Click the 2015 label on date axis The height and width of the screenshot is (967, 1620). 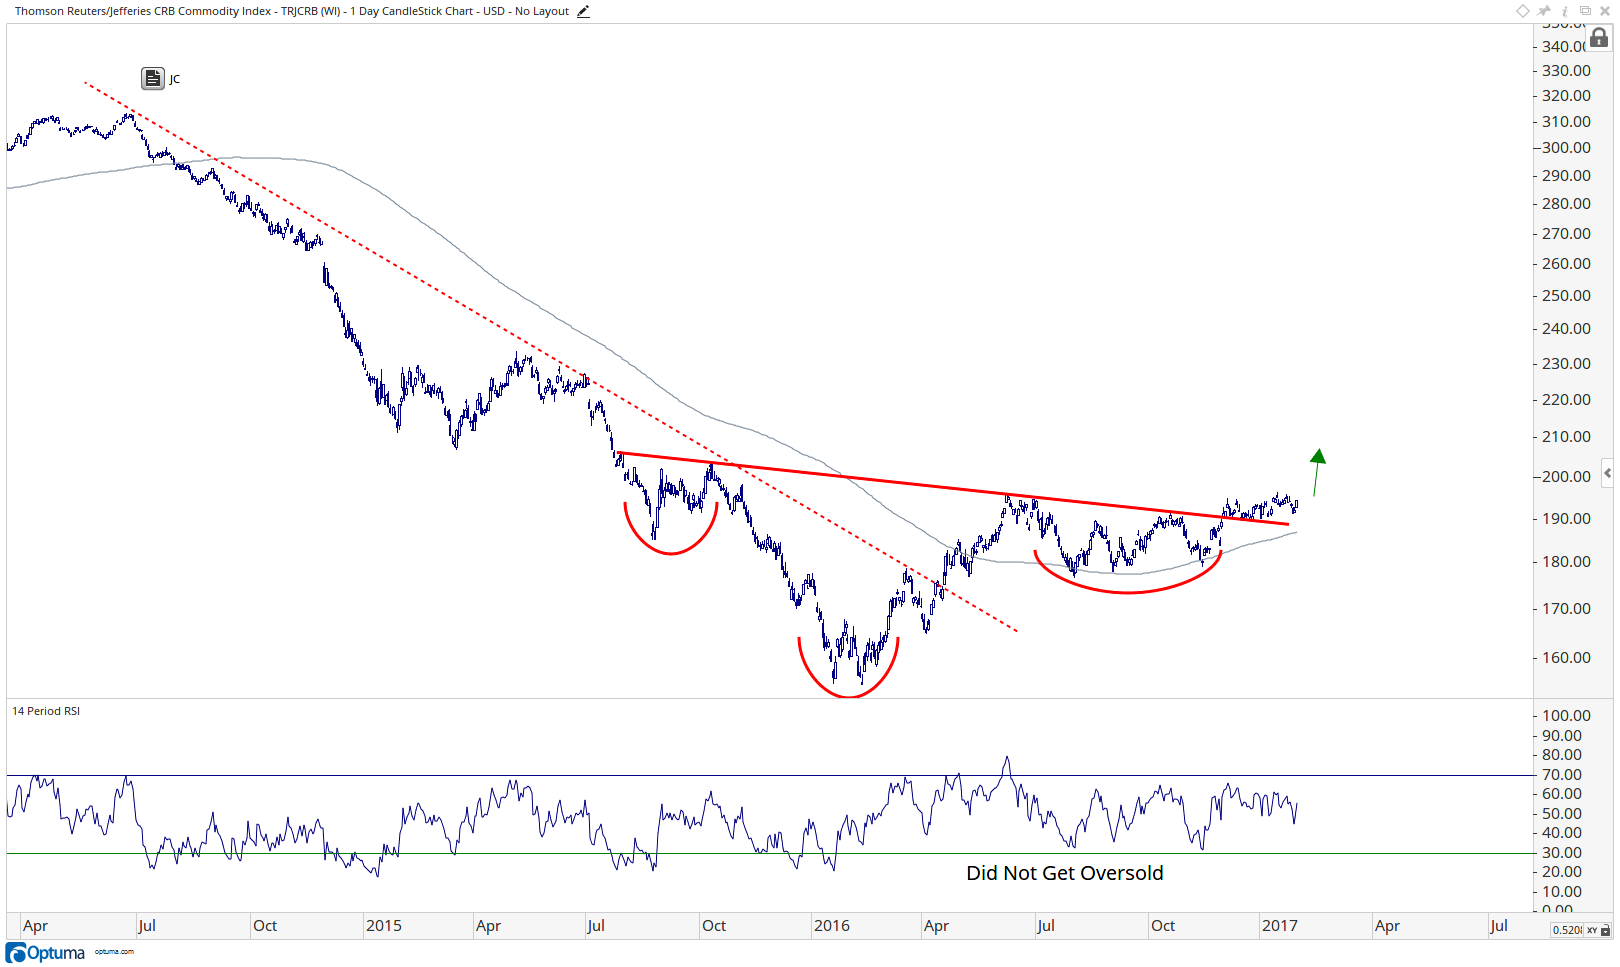(x=384, y=926)
